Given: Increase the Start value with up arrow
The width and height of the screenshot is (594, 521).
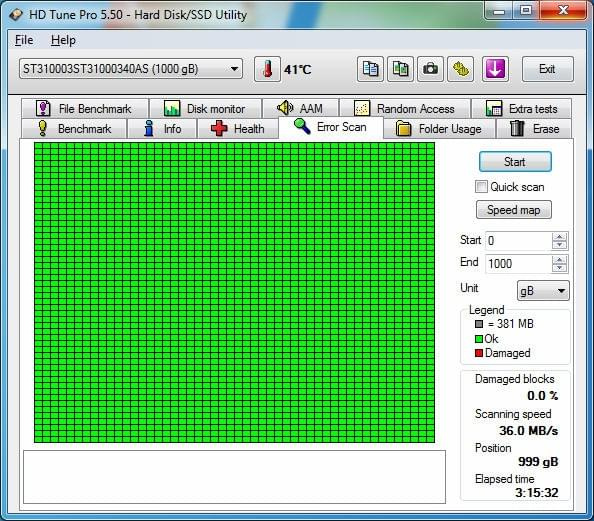Looking at the screenshot, I should pyautogui.click(x=560, y=237).
